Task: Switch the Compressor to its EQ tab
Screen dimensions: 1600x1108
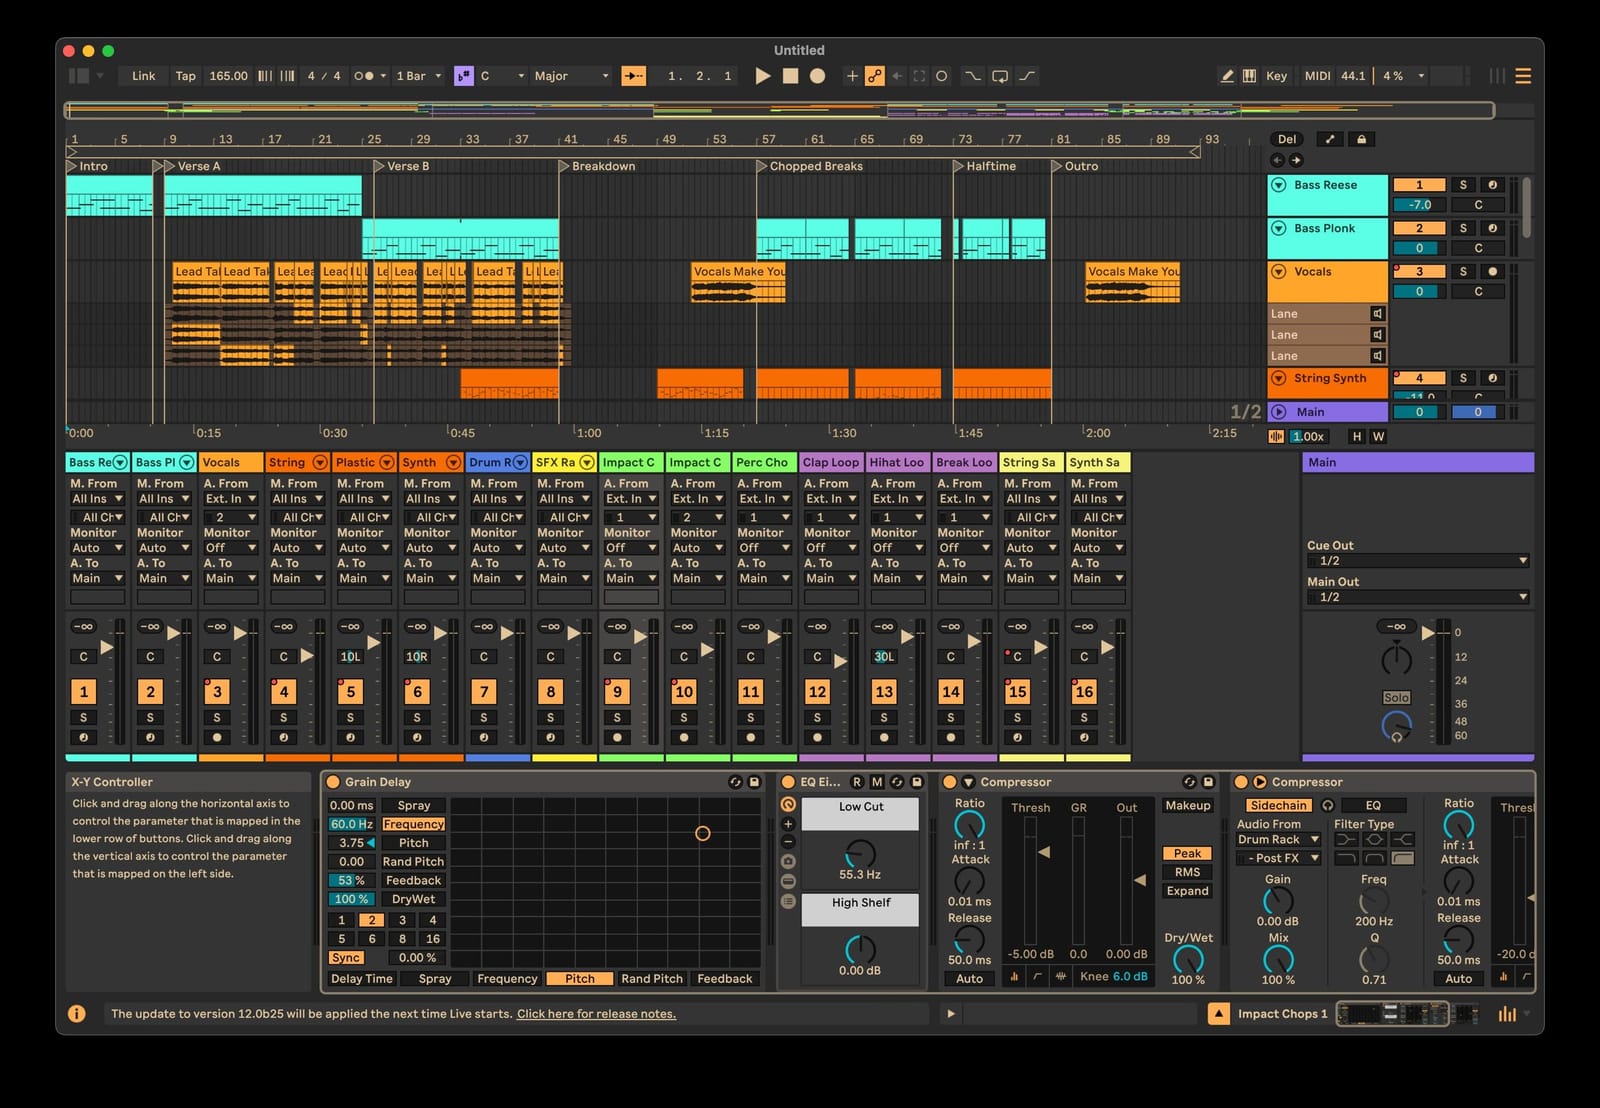Action: [x=1373, y=805]
